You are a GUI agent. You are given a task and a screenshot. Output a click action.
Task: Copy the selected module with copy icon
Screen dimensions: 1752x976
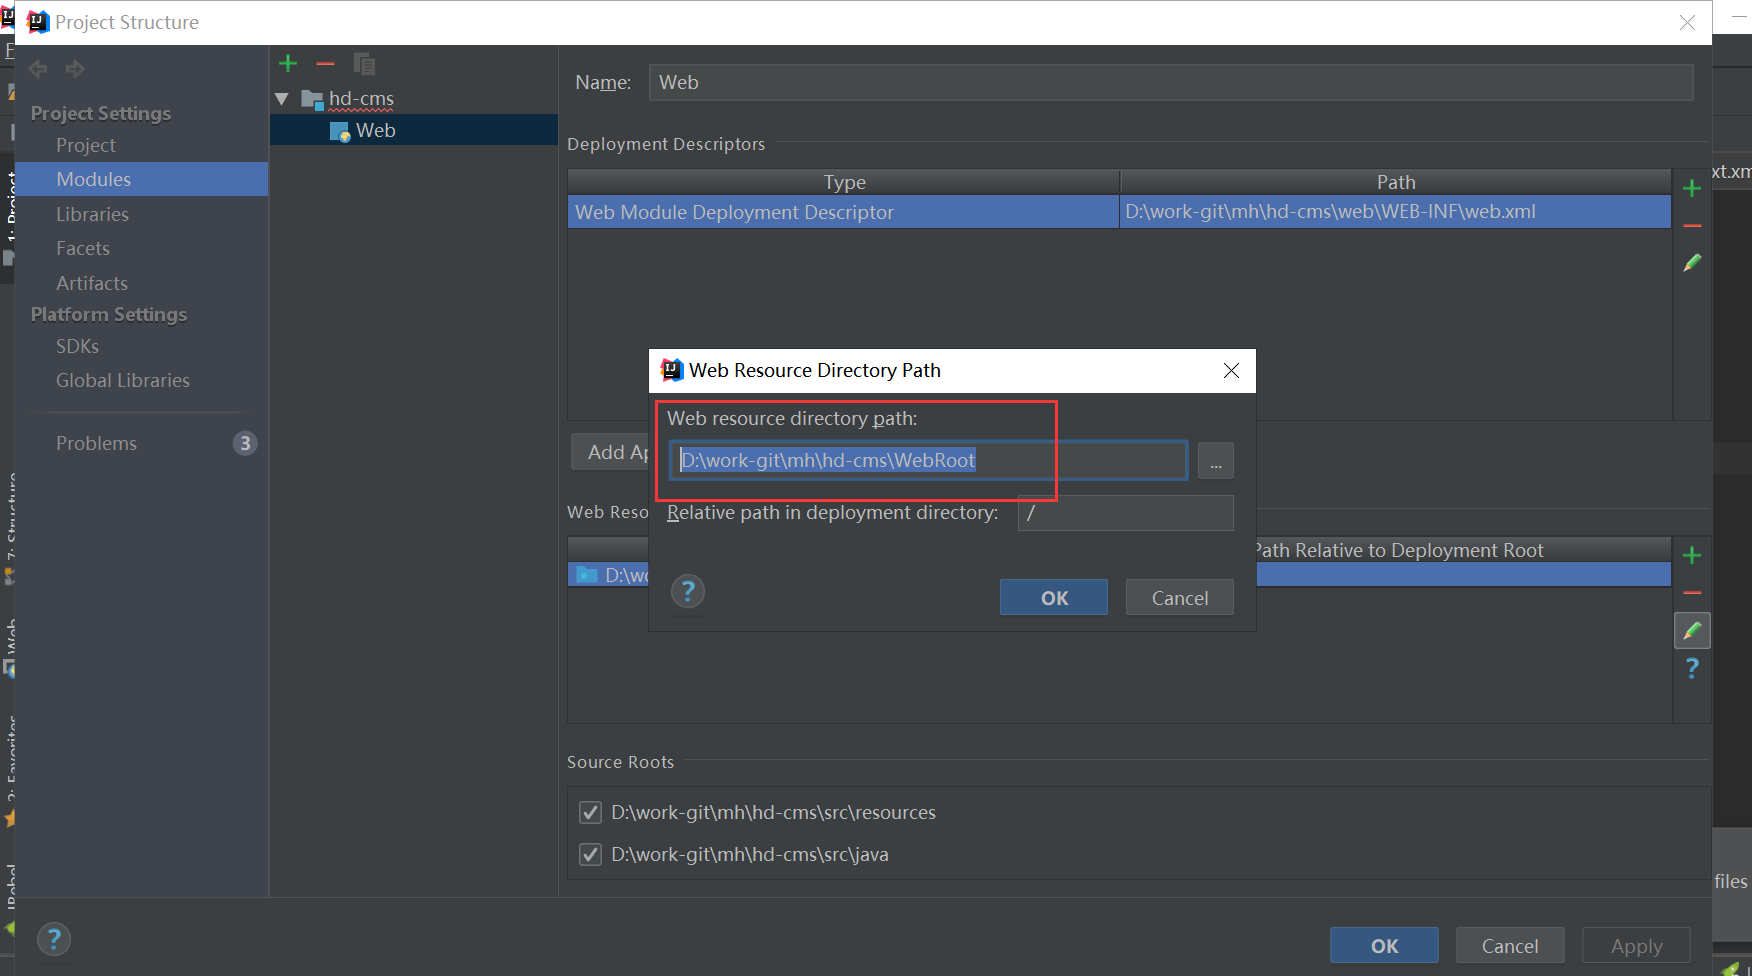coord(364,64)
